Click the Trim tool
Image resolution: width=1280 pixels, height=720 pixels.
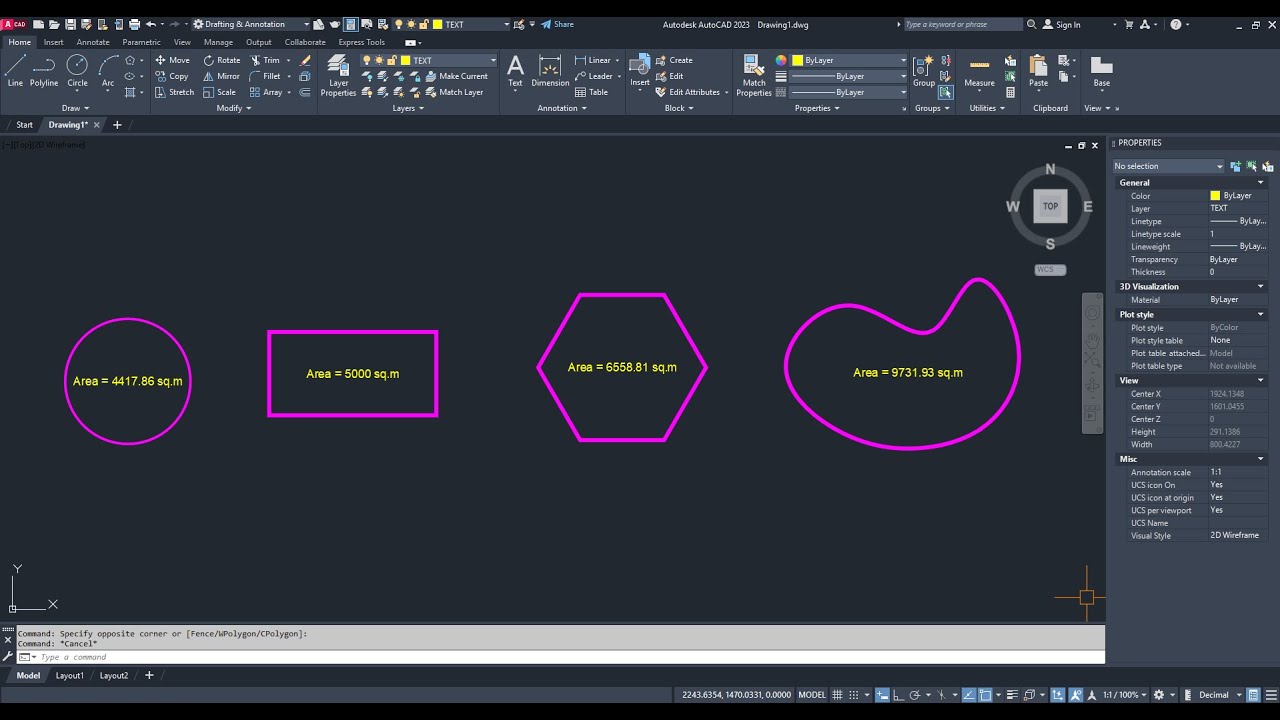[265, 60]
